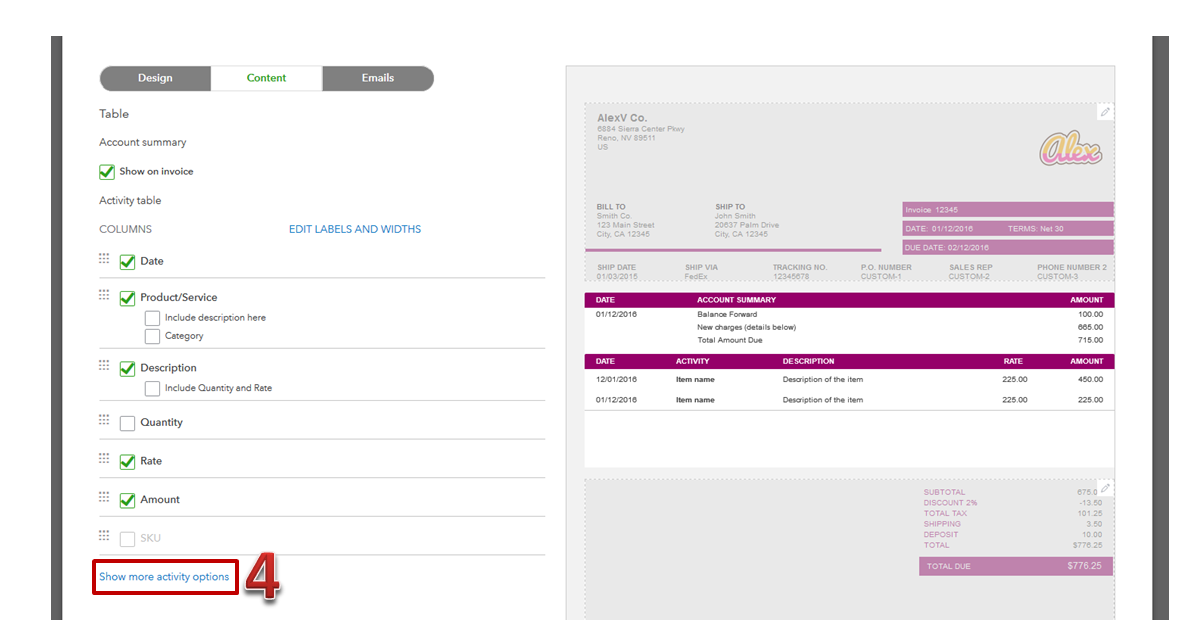The height and width of the screenshot is (620, 1188).
Task: Click Show more activity options
Action: pyautogui.click(x=164, y=577)
